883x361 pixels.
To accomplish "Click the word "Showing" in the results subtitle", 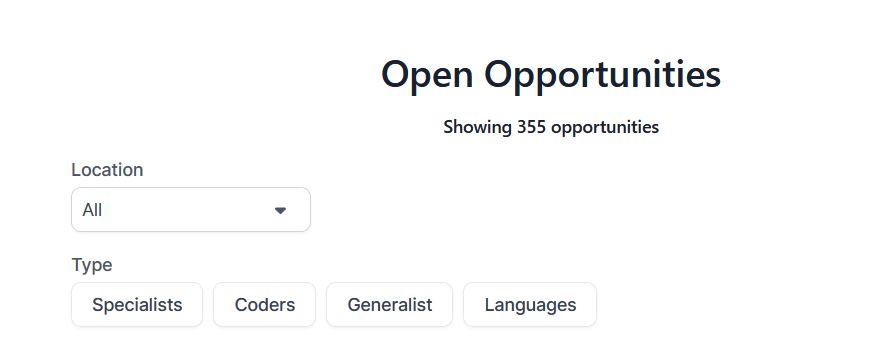I will [478, 127].
